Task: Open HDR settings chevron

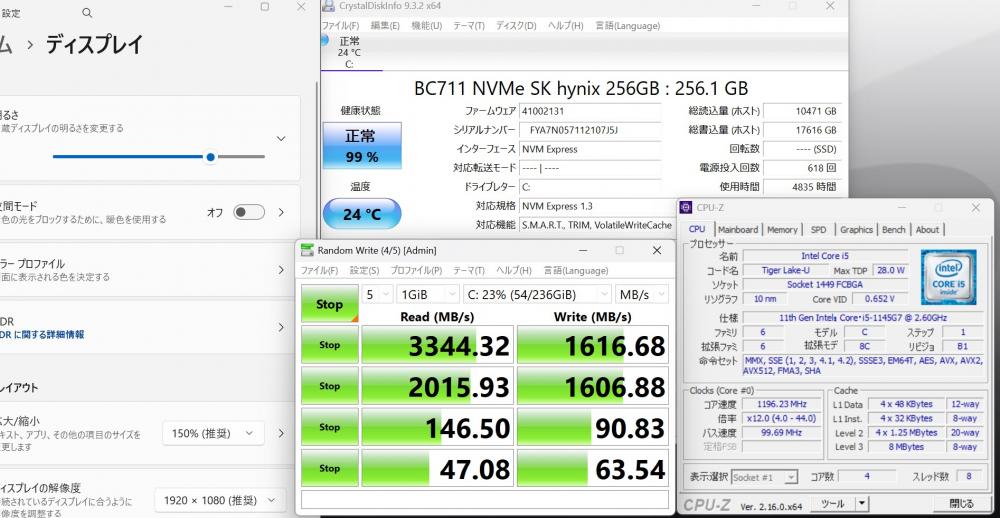Action: pos(281,327)
